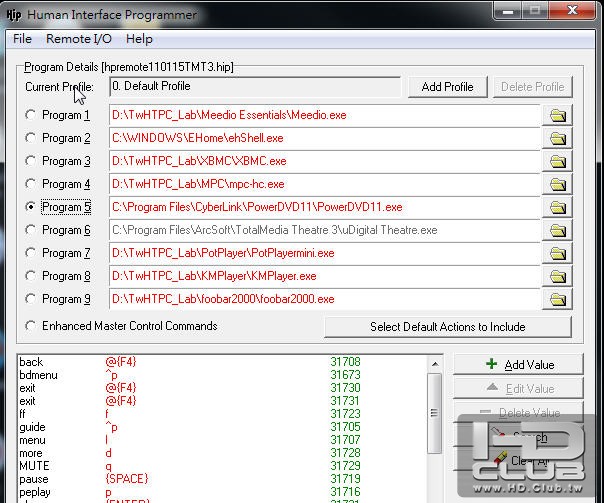Browse folder for Program 8 KMPlayer path
The image size is (604, 503).
coord(557,276)
